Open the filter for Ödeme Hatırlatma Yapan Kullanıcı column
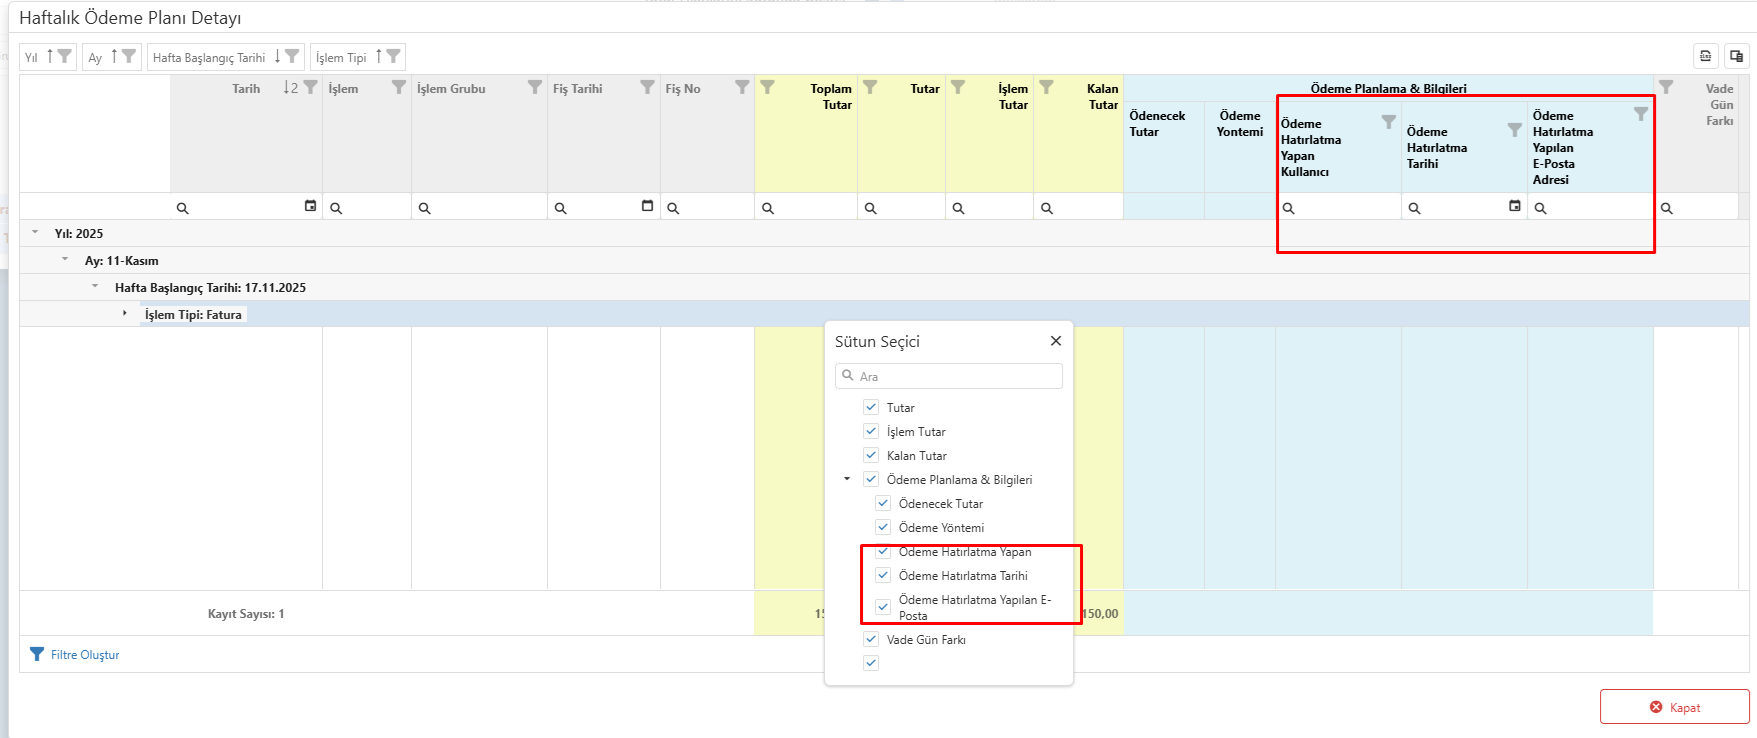1757x738 pixels. point(1389,122)
